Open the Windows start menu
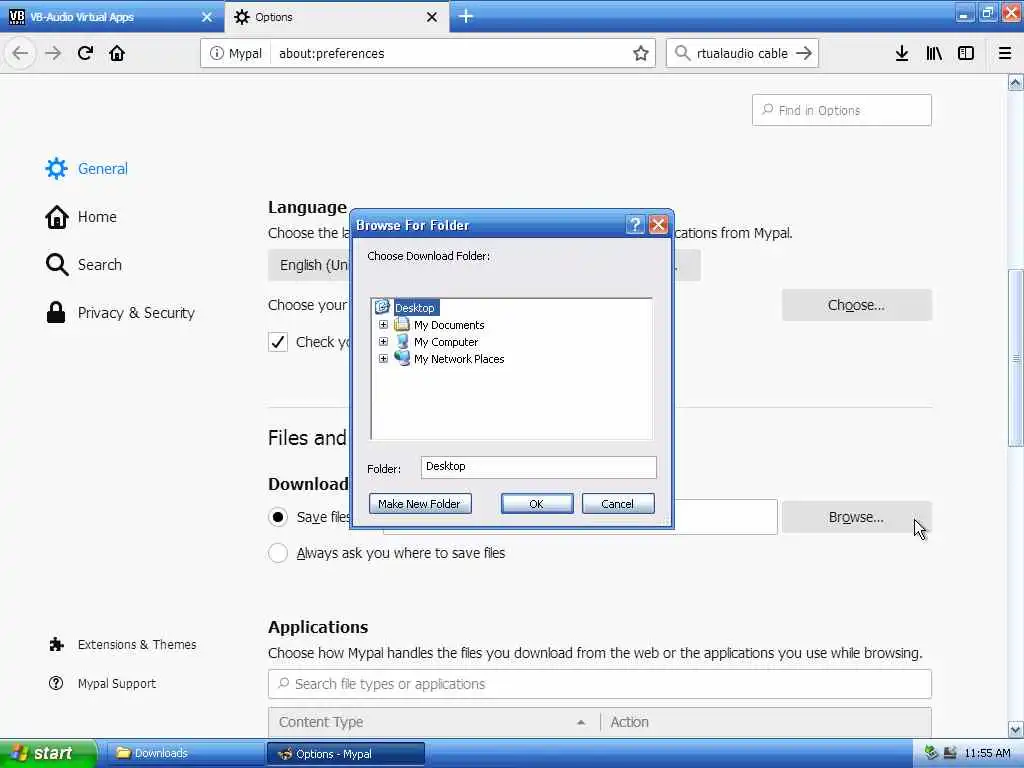 coord(48,753)
